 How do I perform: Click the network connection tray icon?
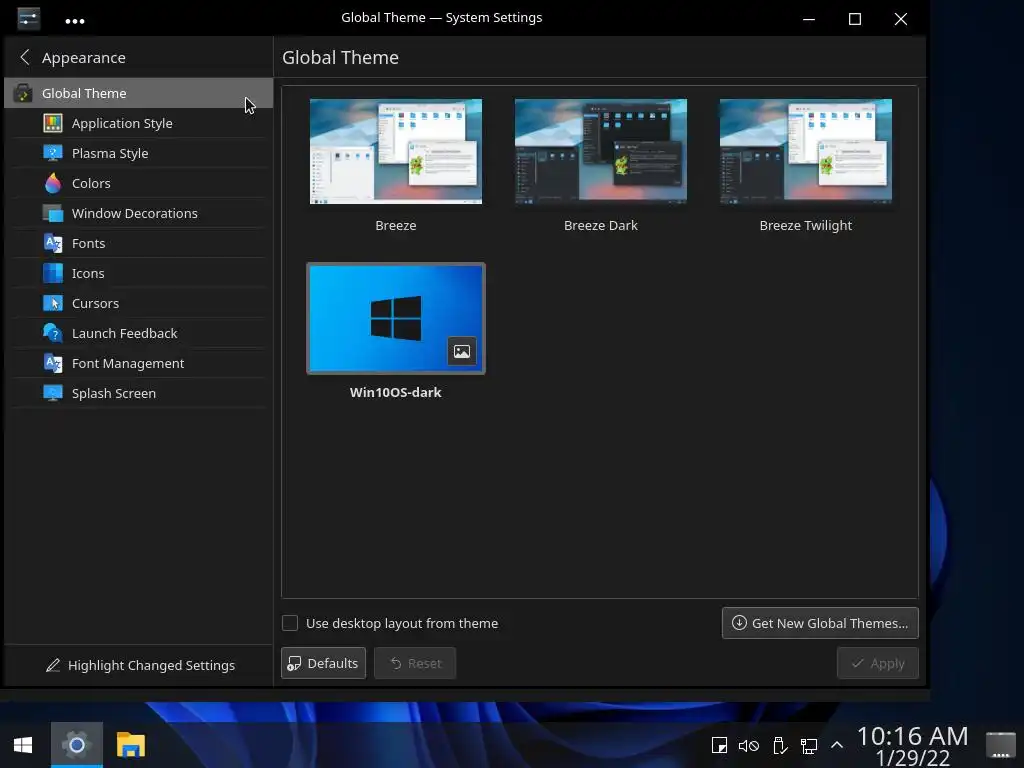click(x=808, y=745)
